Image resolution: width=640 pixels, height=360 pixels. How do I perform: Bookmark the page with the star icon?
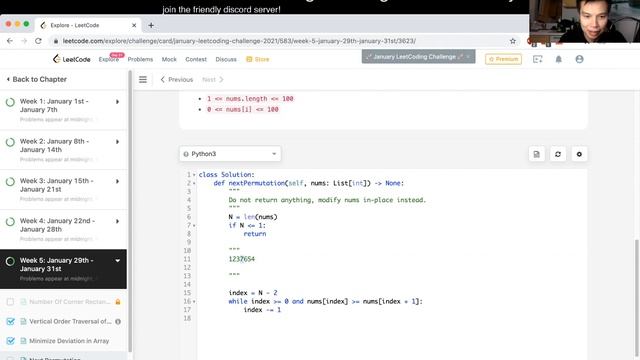(x=513, y=41)
